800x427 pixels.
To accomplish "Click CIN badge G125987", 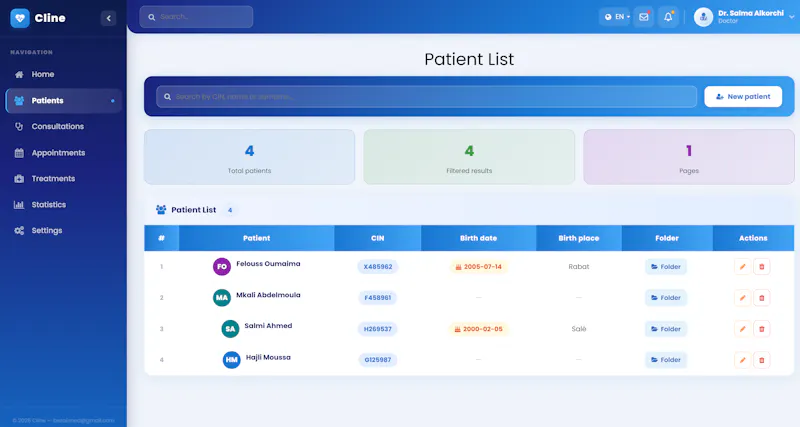I will tap(378, 360).
